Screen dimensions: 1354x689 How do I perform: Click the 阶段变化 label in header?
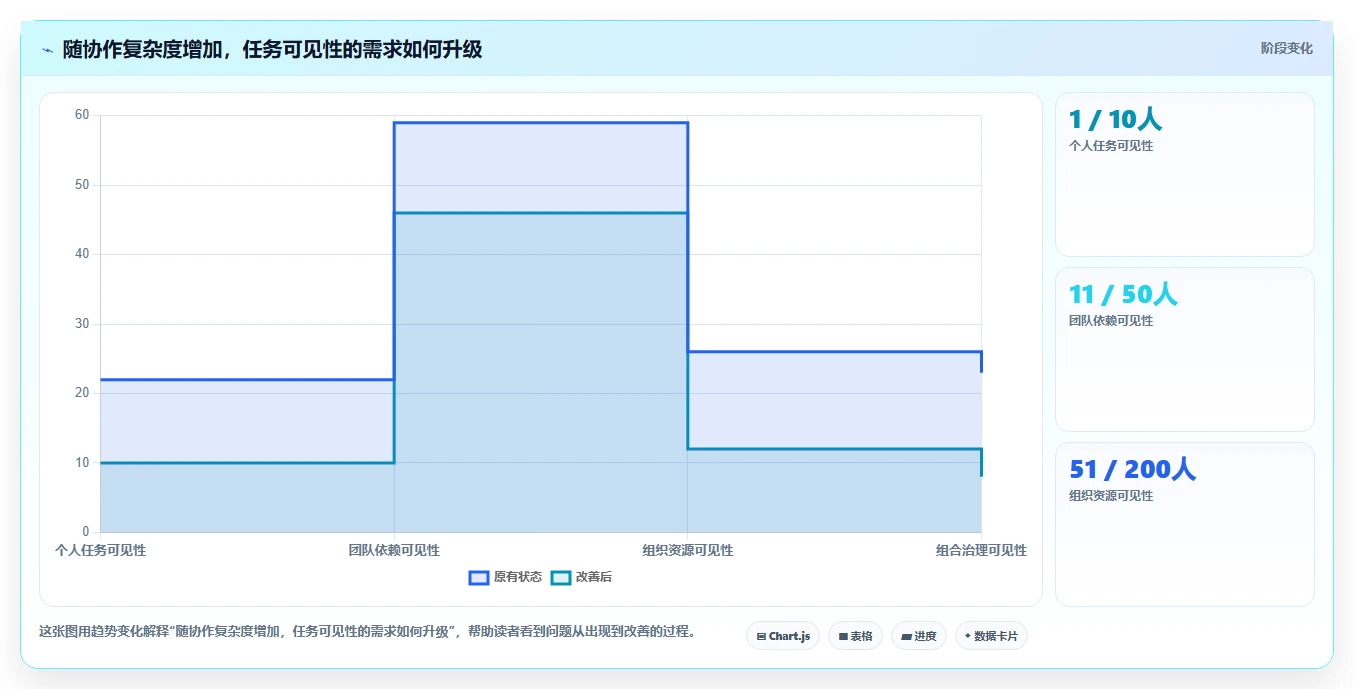pos(1287,48)
